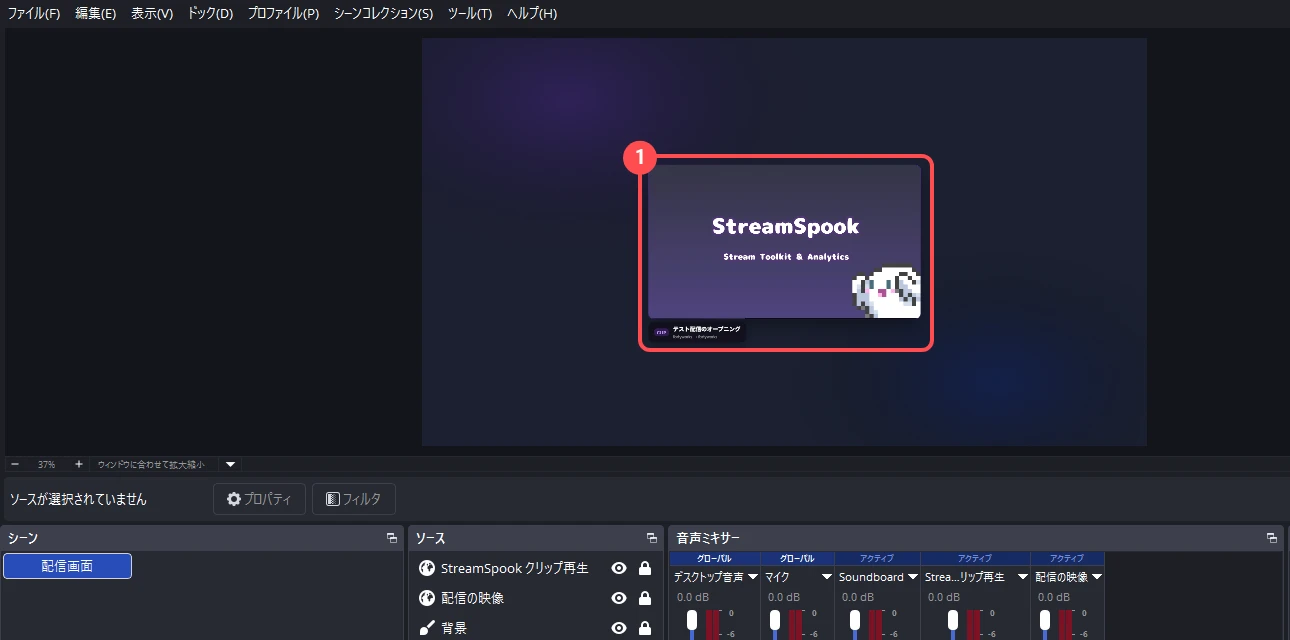1290x640 pixels.
Task: Toggle visibility of 配信の映像 source
Action: pyautogui.click(x=619, y=598)
